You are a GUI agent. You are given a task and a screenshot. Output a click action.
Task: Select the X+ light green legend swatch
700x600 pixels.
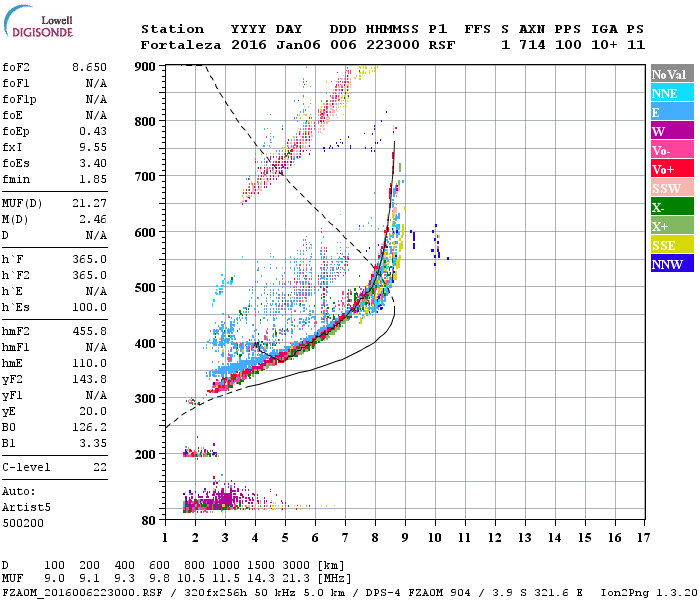pyautogui.click(x=672, y=225)
